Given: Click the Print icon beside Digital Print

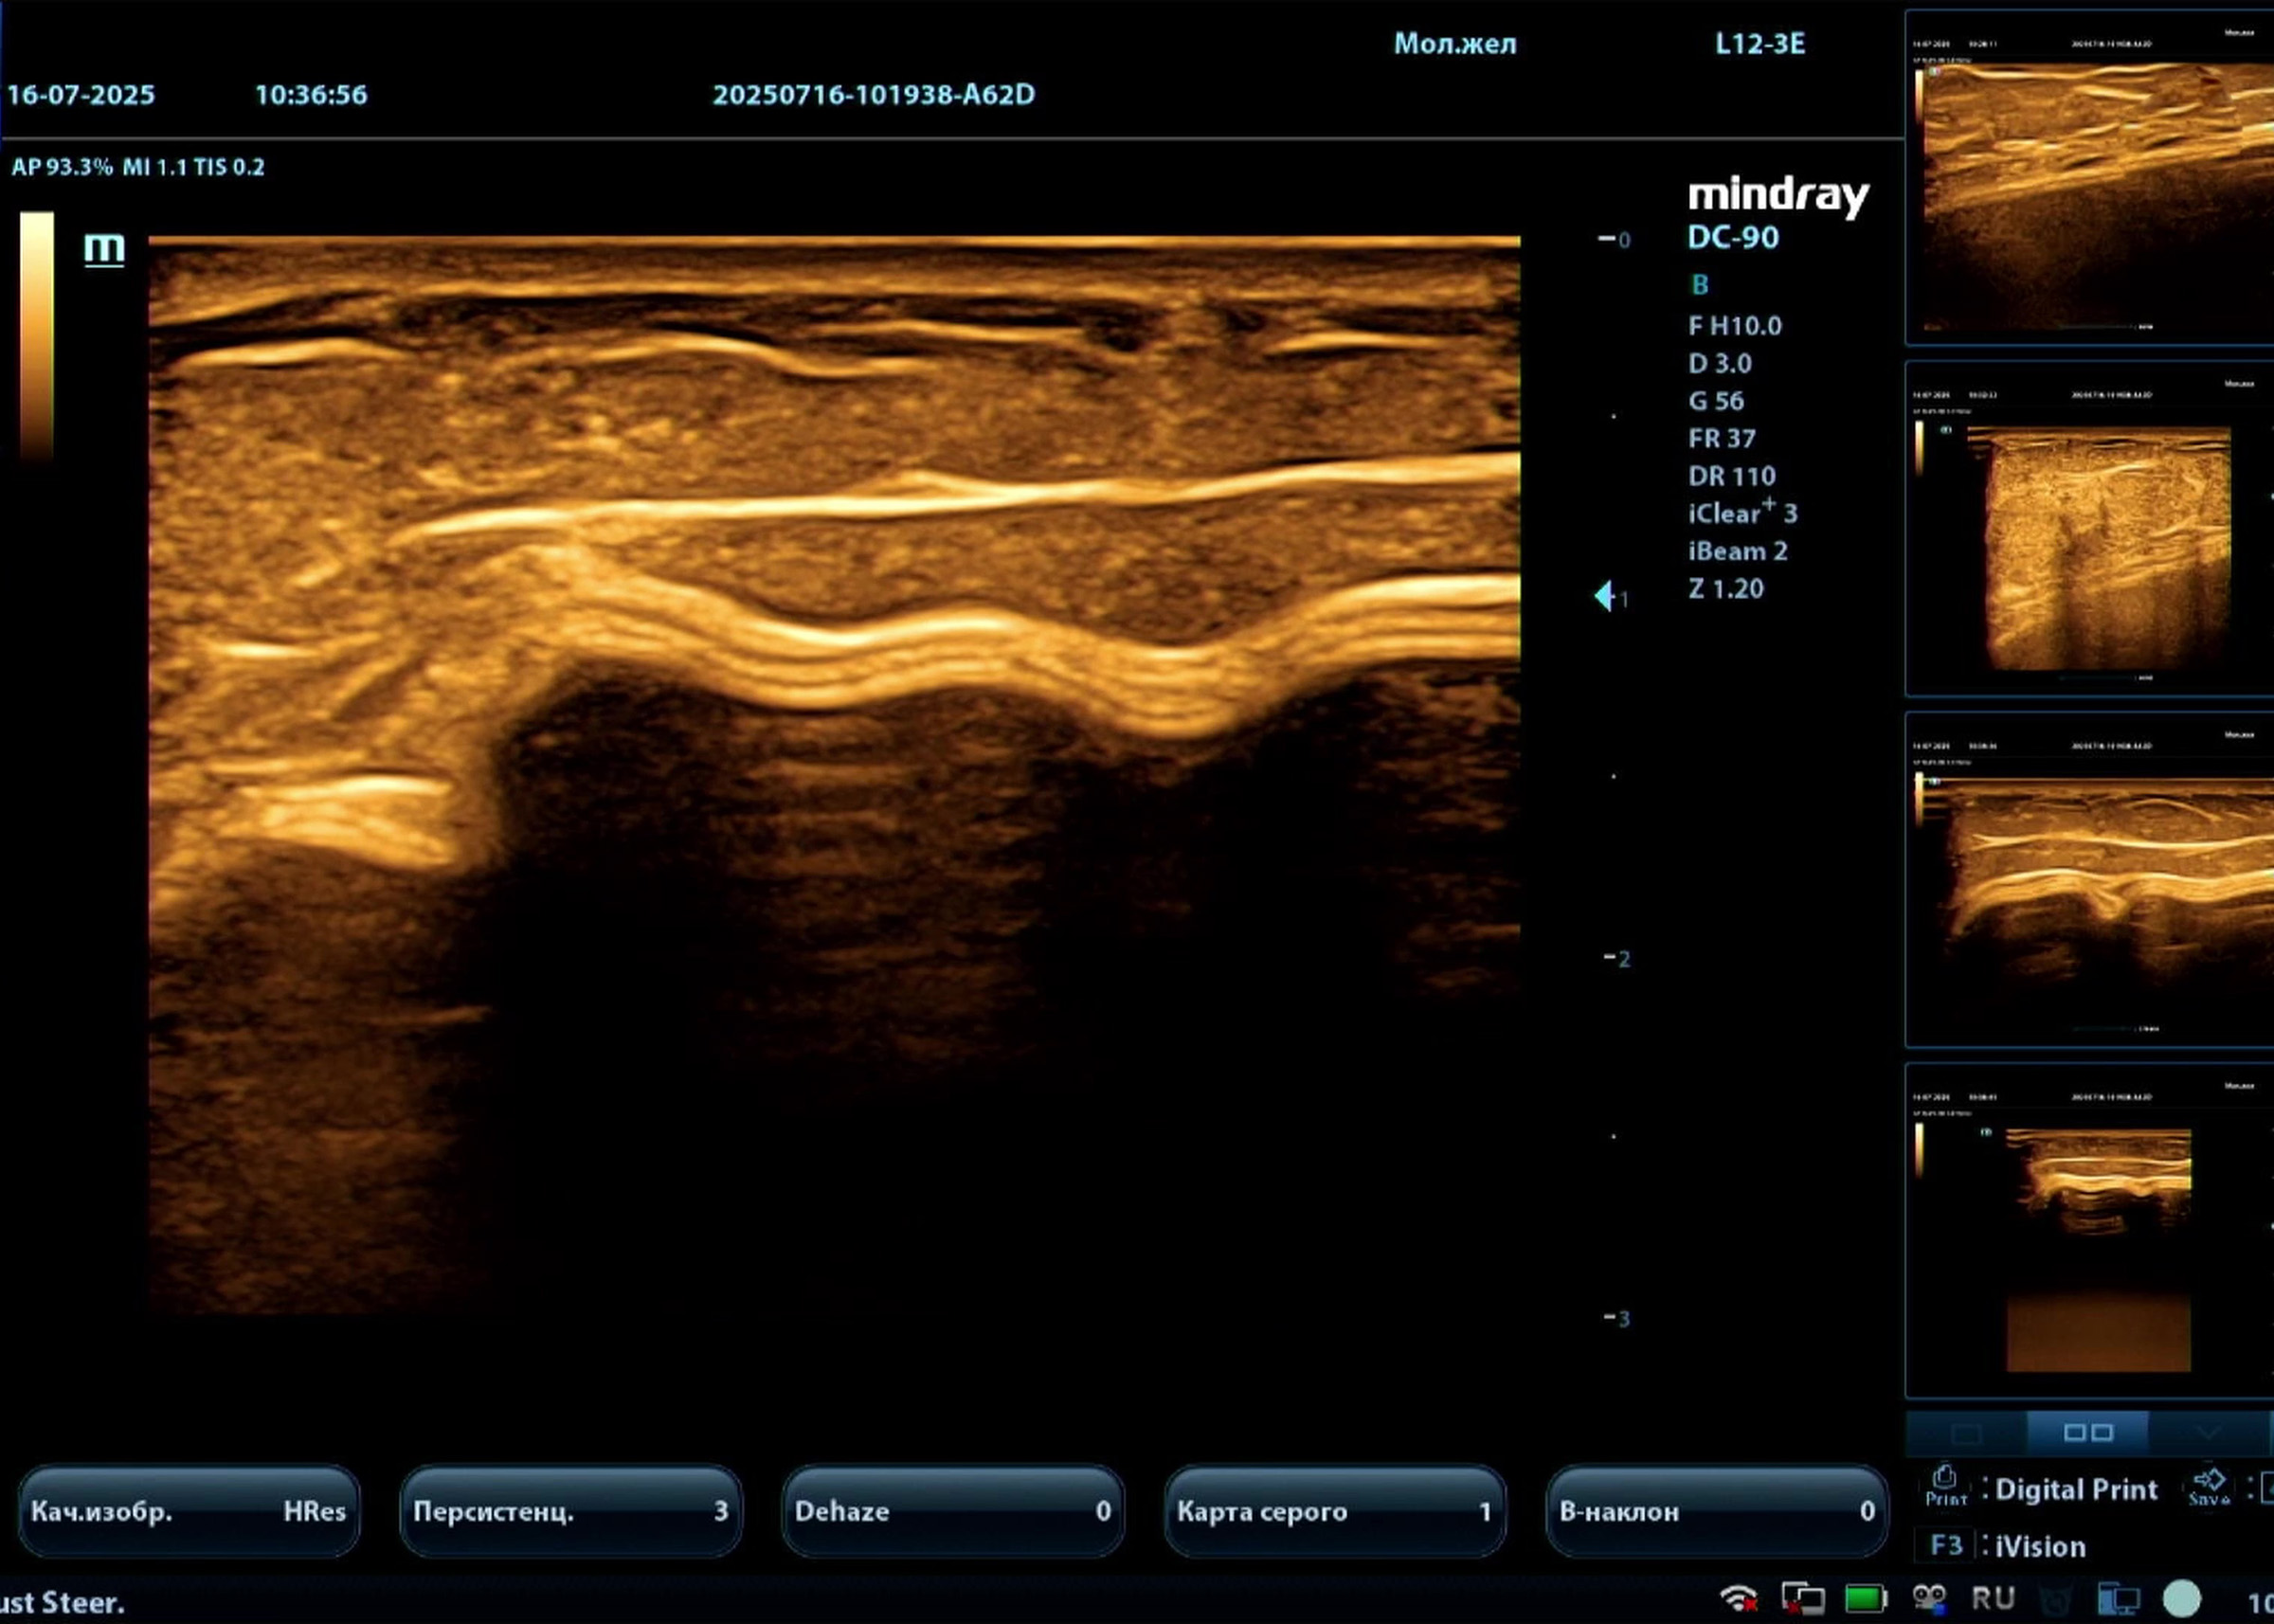Looking at the screenshot, I should [x=1945, y=1486].
